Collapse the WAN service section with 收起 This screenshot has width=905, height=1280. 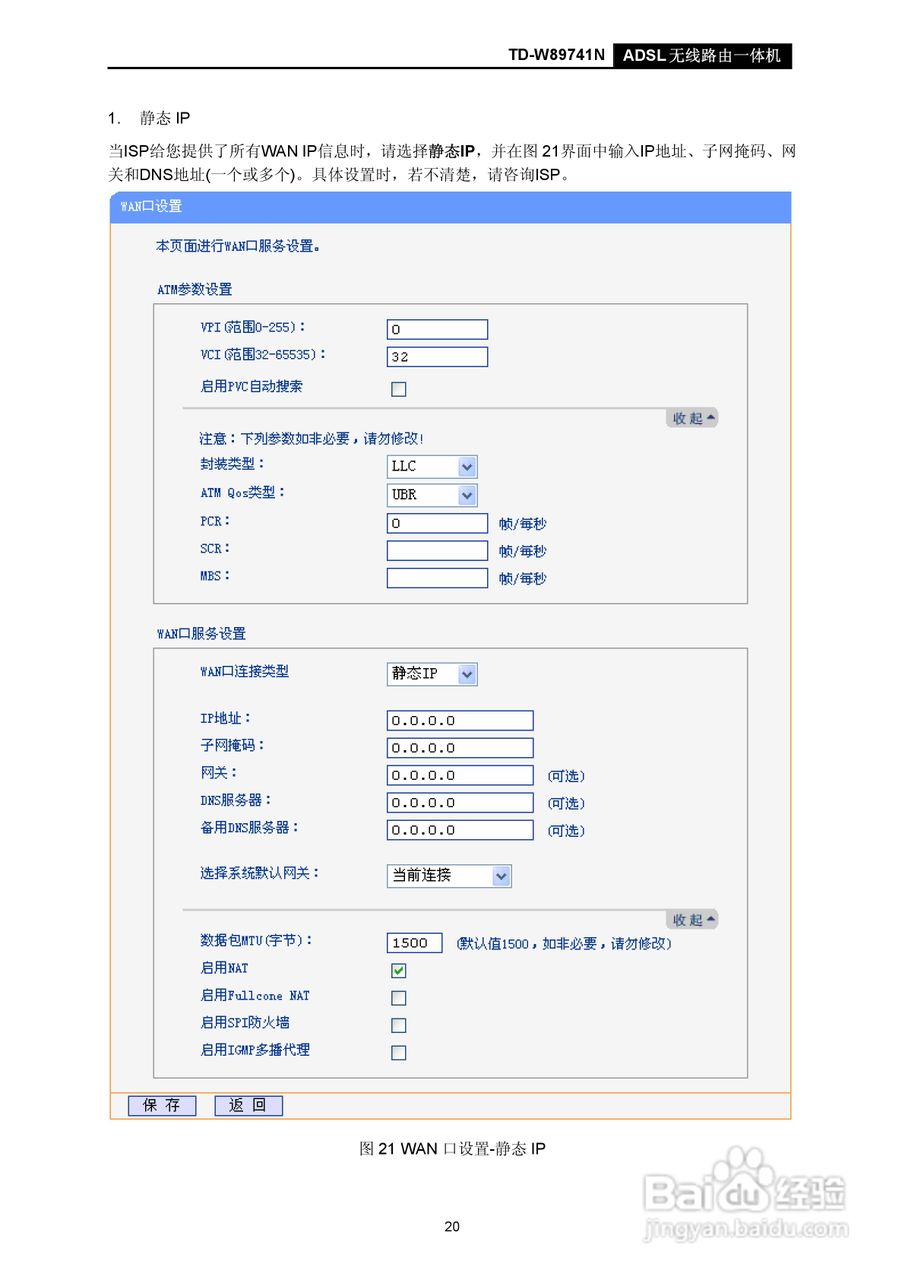pos(692,920)
